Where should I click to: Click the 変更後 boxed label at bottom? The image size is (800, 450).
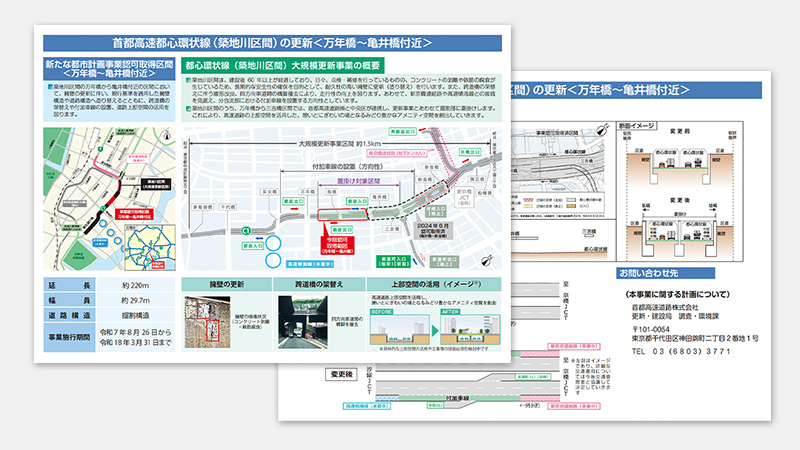[342, 375]
